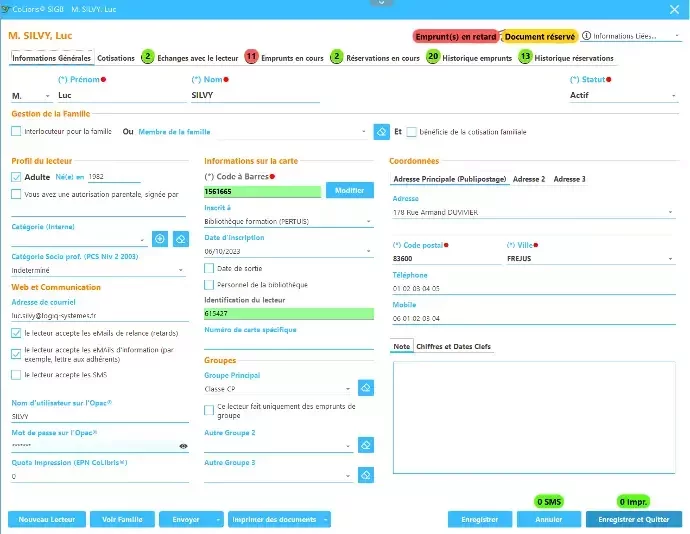690x534 pixels.
Task: Clear the Groupe Principal with eraser icon
Action: tap(366, 388)
